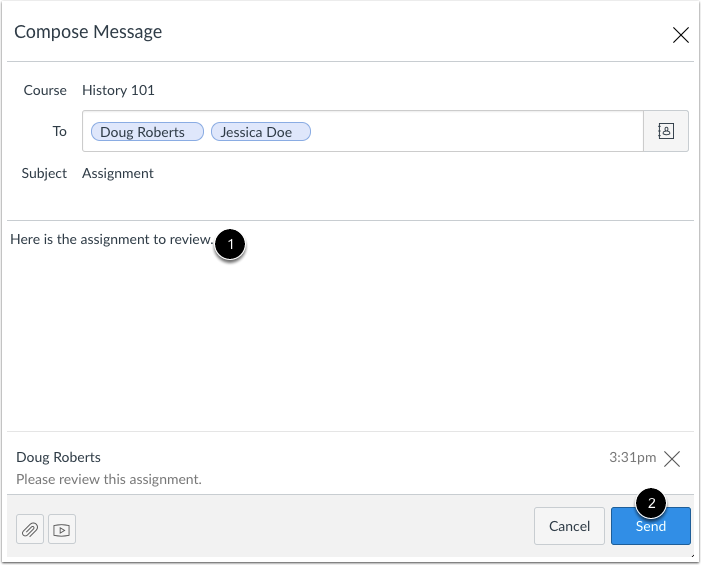
Task: Send the message
Action: (650, 526)
